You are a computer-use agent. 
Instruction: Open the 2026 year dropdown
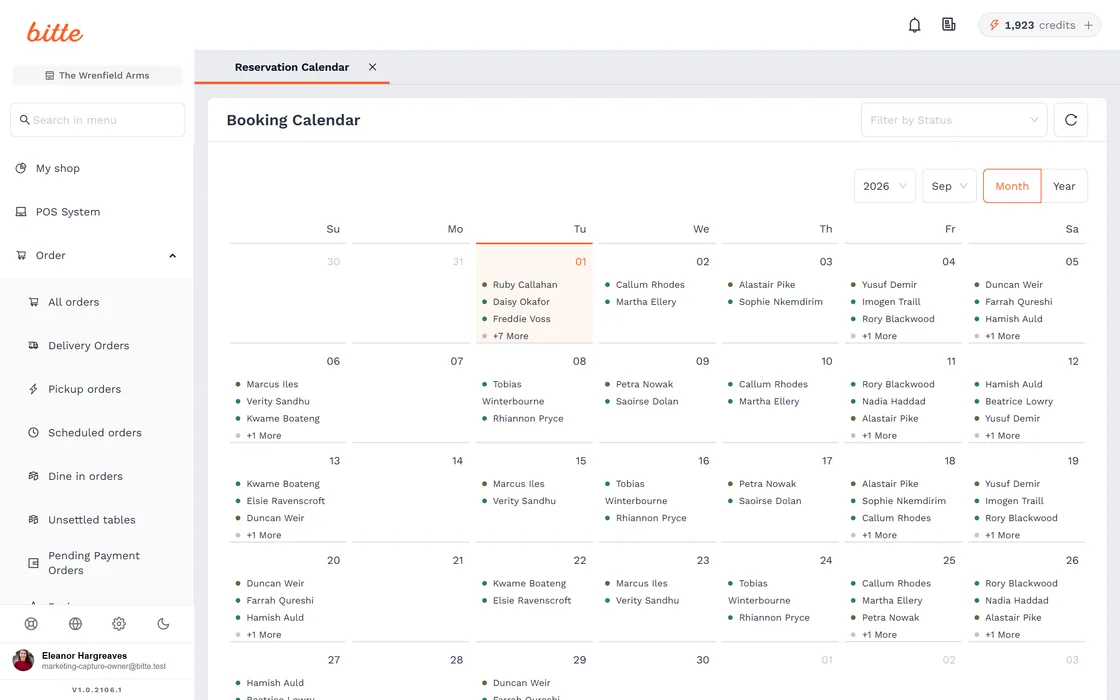[884, 186]
